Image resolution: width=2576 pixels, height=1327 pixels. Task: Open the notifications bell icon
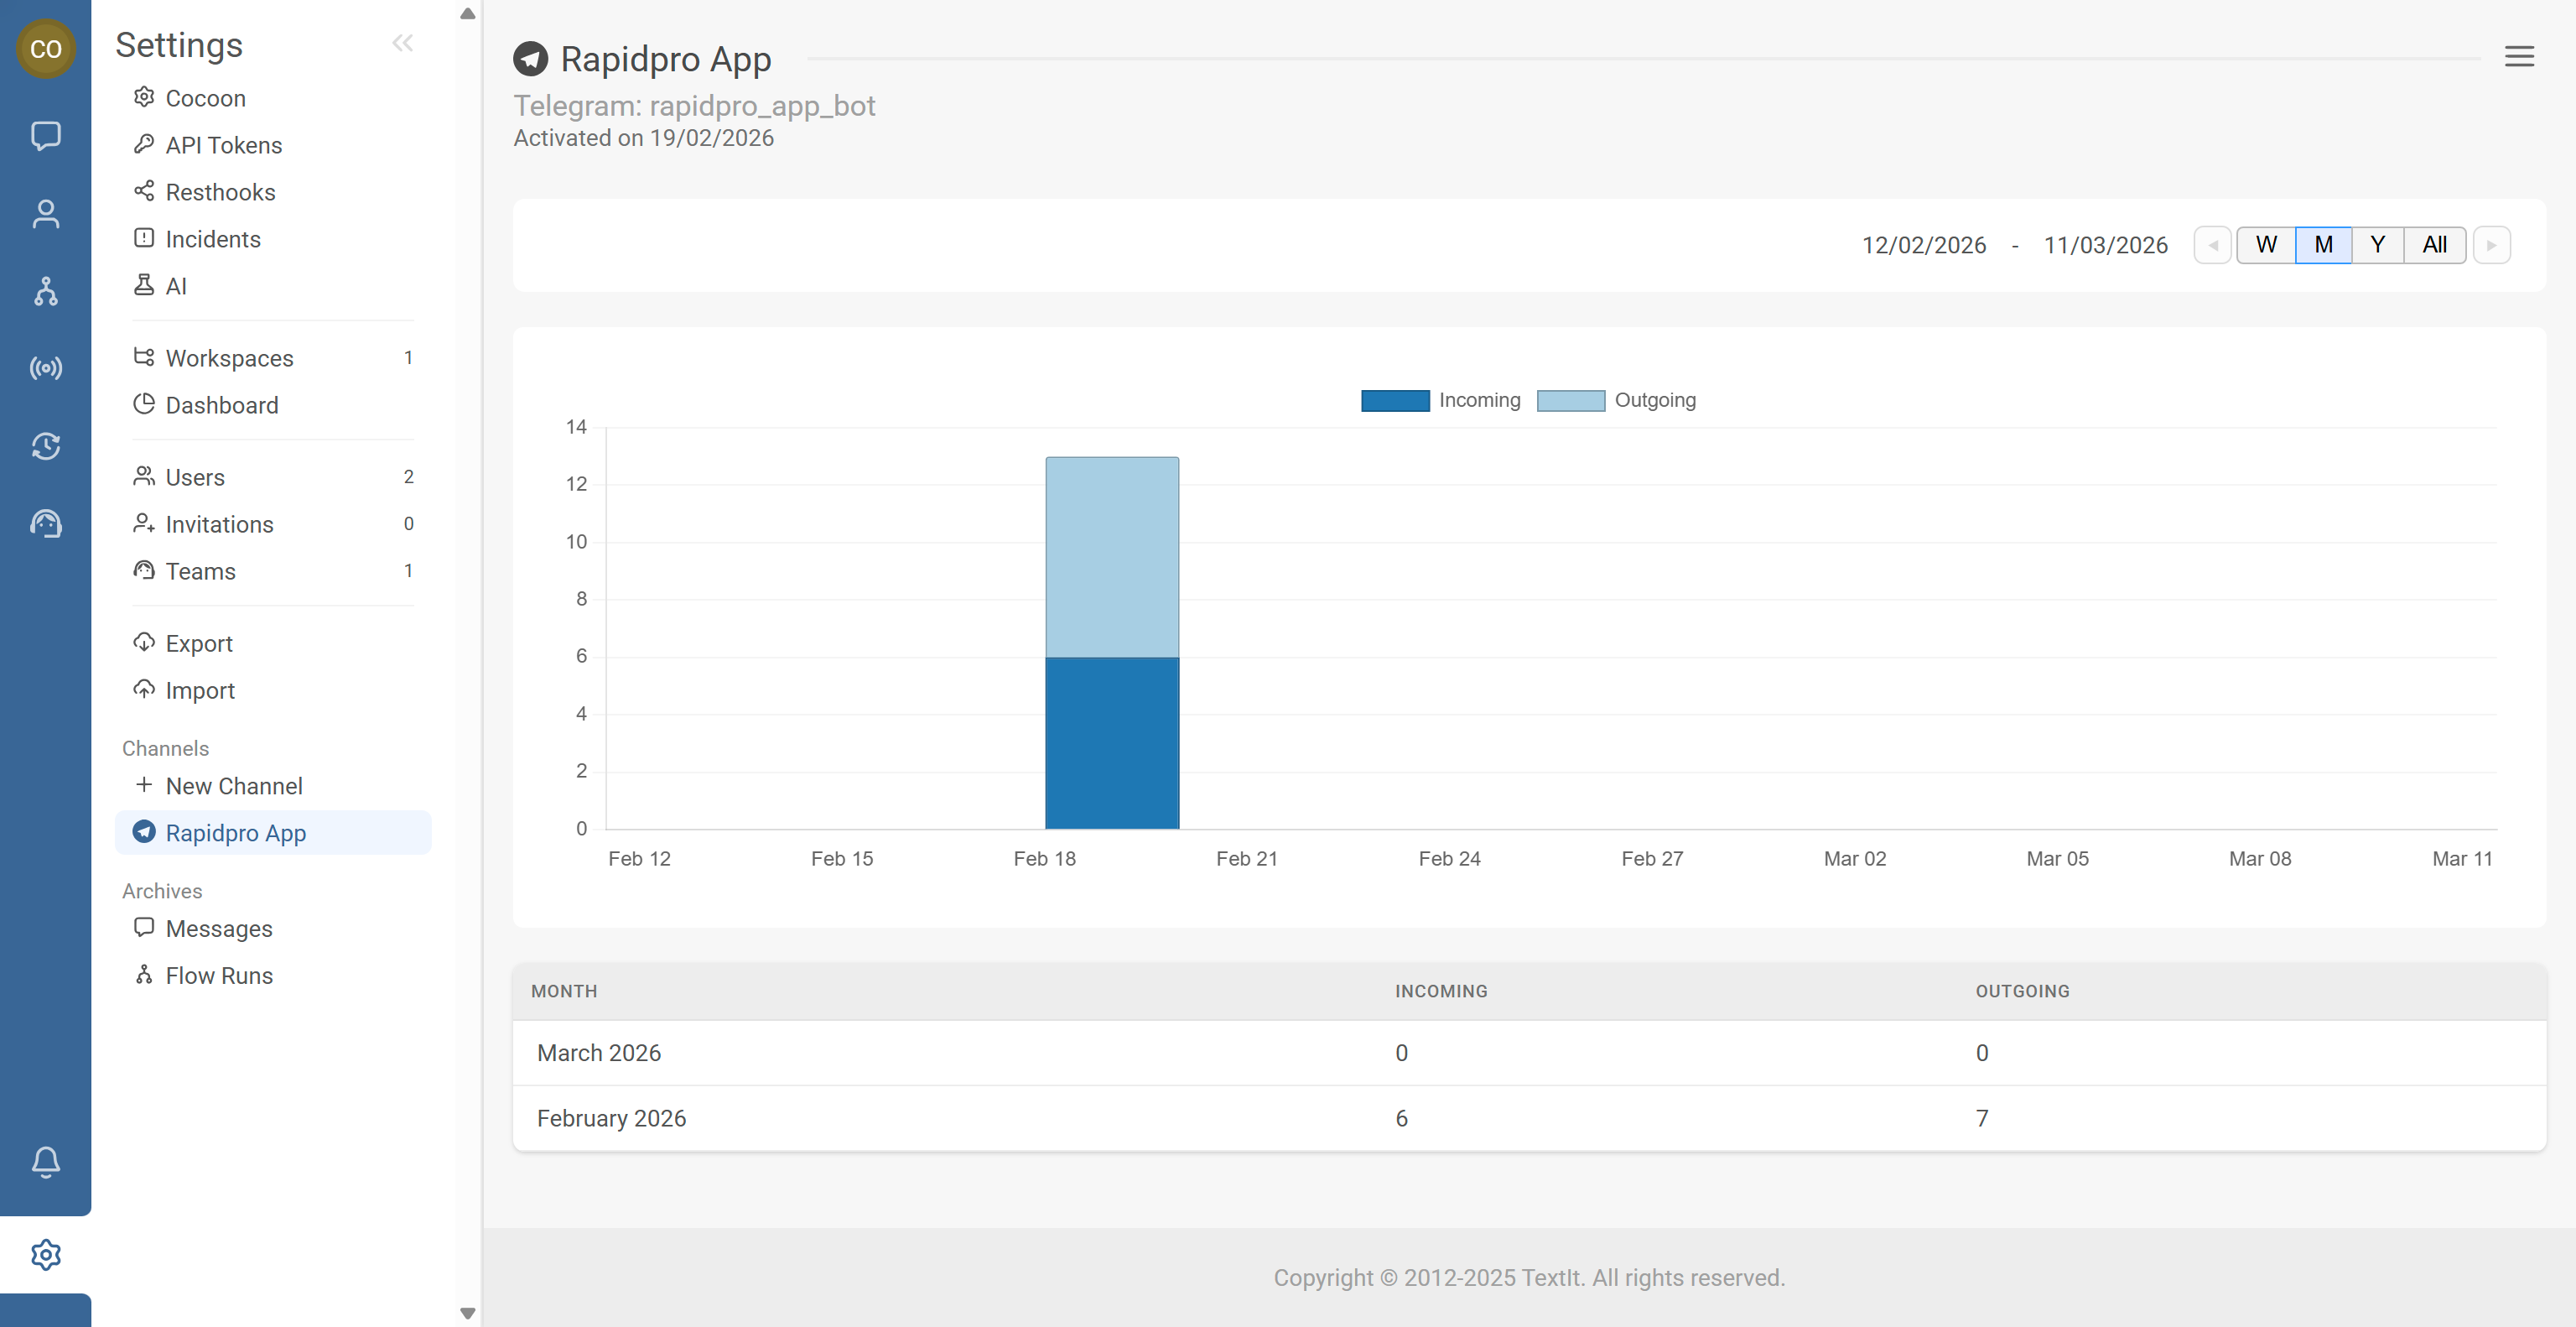point(45,1161)
